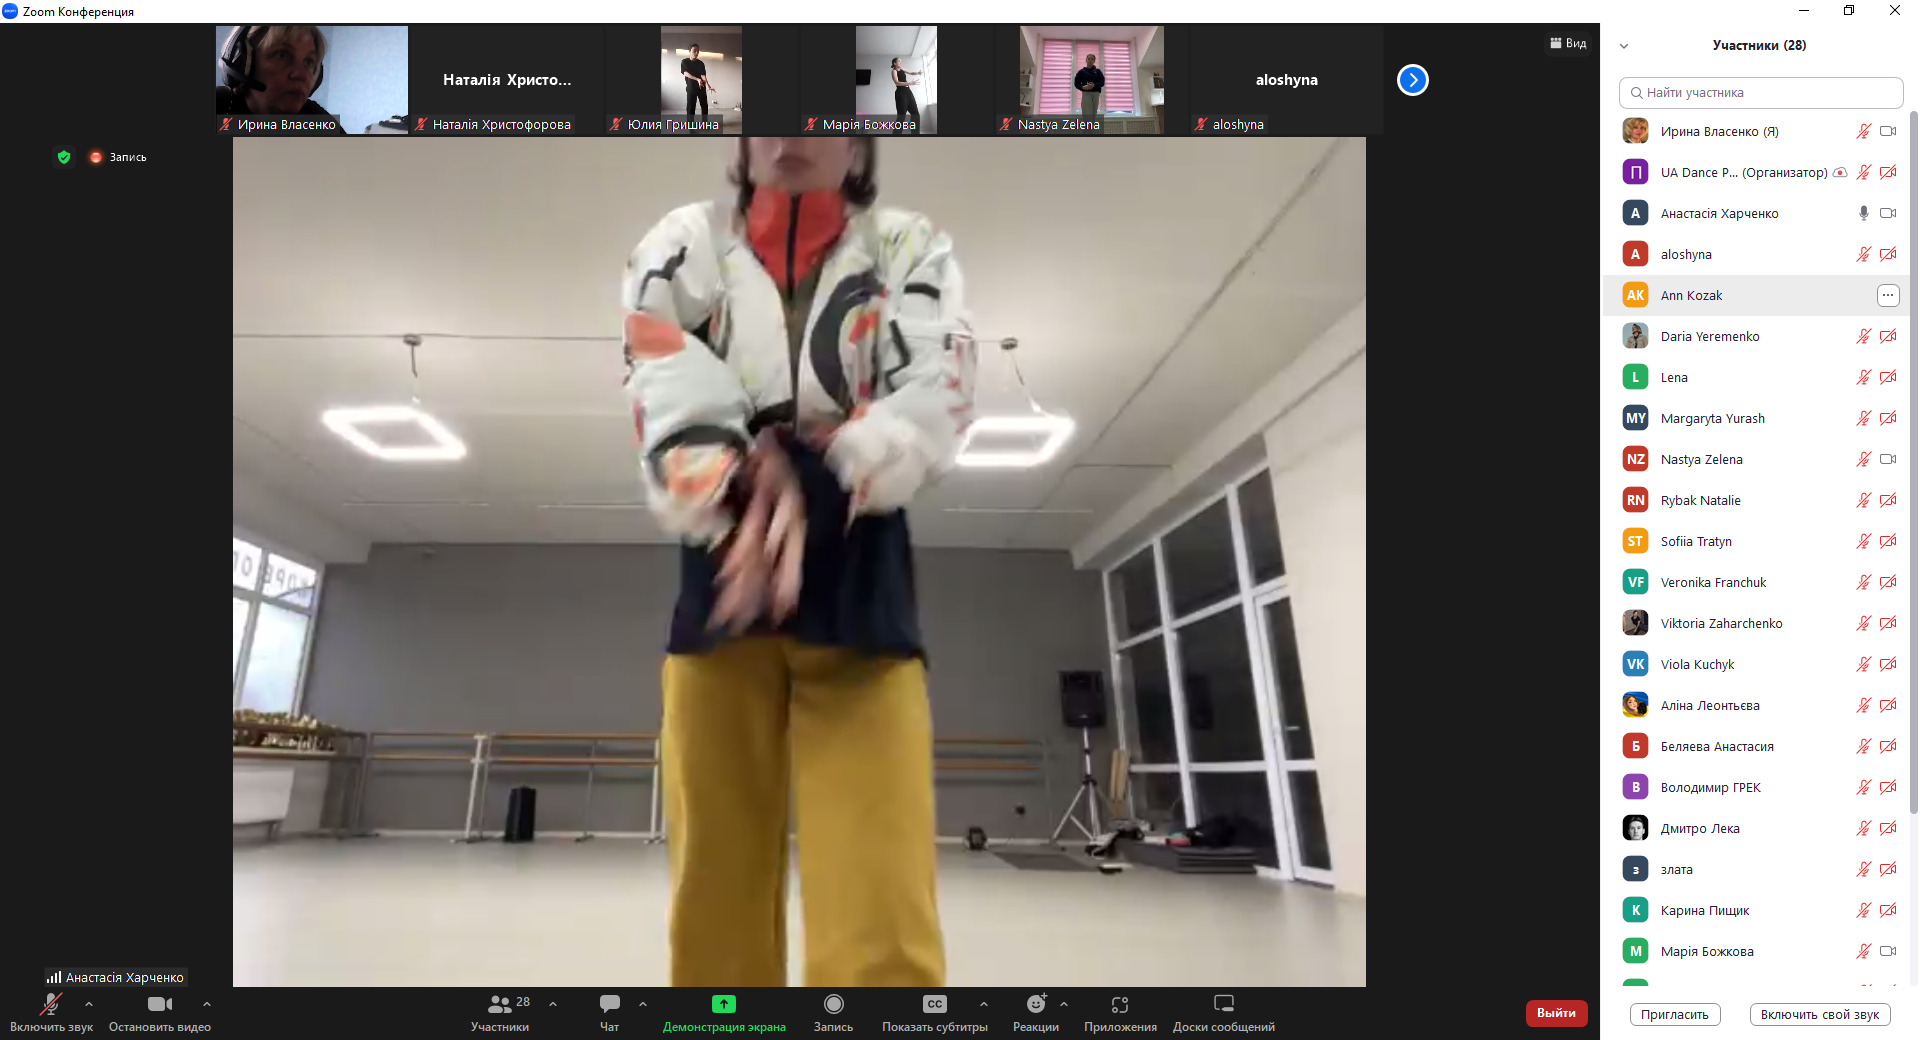Stop video with Остановить видео

[160, 1012]
